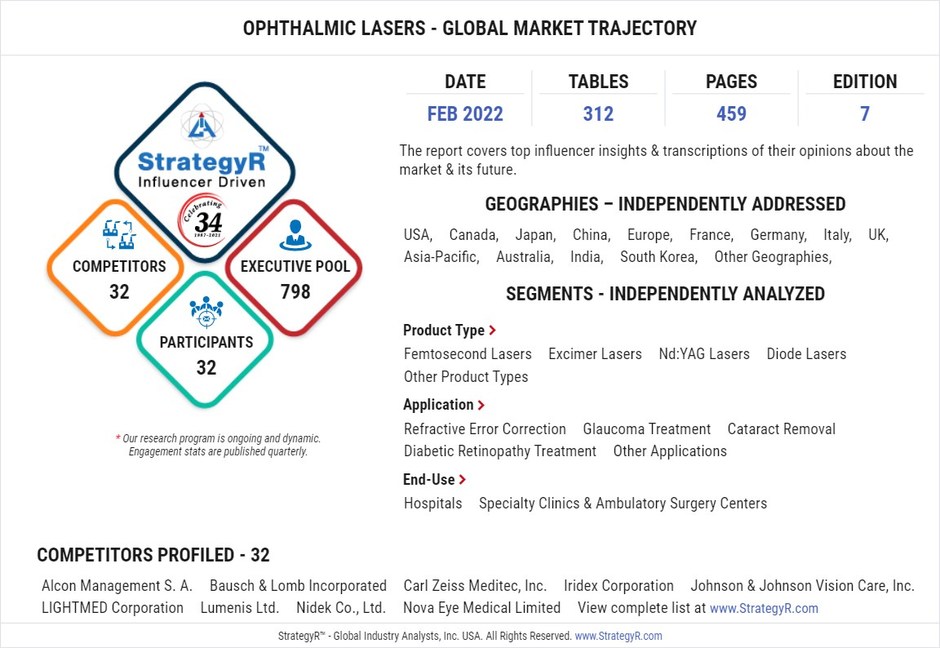Click the South Korea geography entry
This screenshot has width=940, height=648.
658,257
